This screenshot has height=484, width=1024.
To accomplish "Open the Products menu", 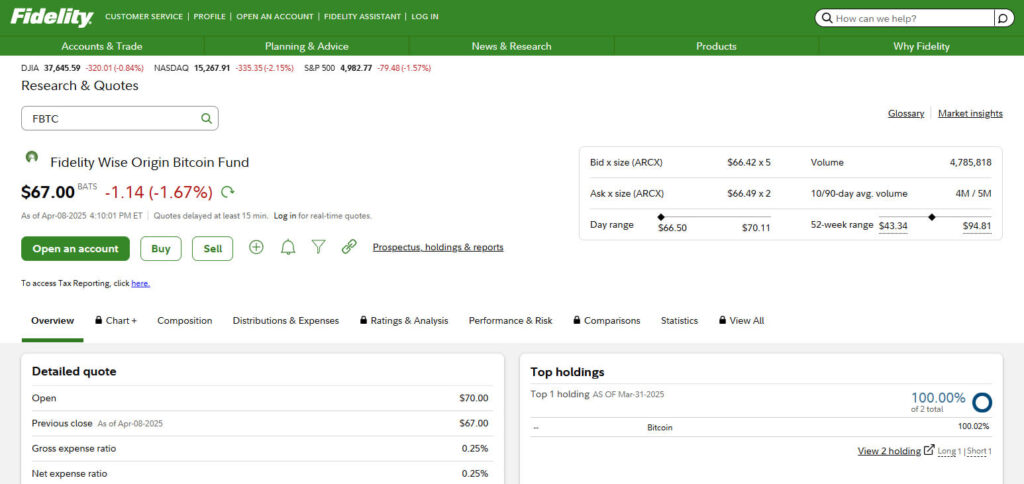I will point(716,46).
